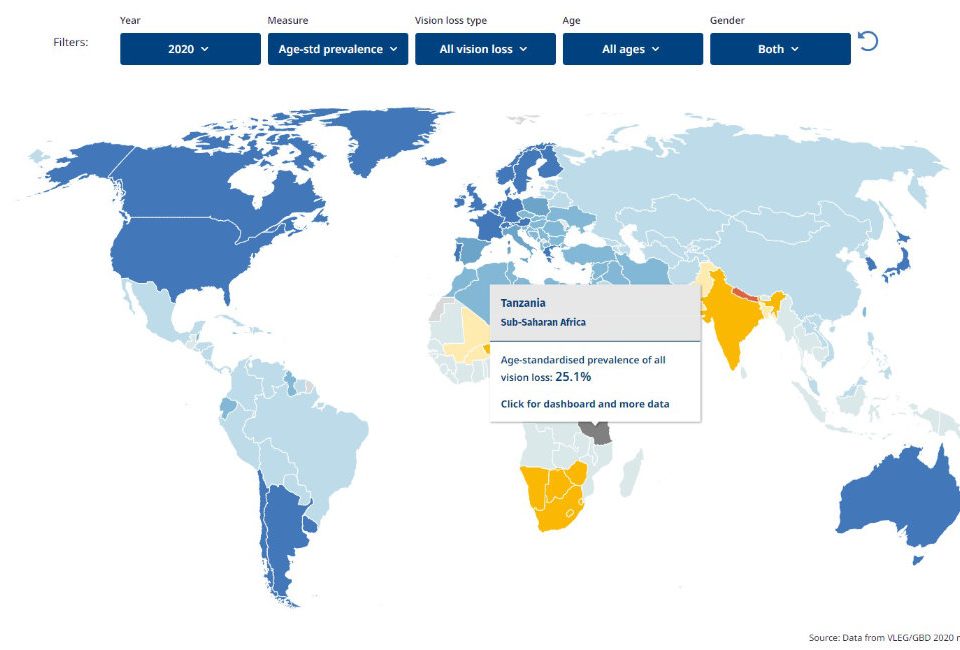Screen dimensions: 960x650
Task: Select Madagascar island on the map
Action: coord(631,473)
